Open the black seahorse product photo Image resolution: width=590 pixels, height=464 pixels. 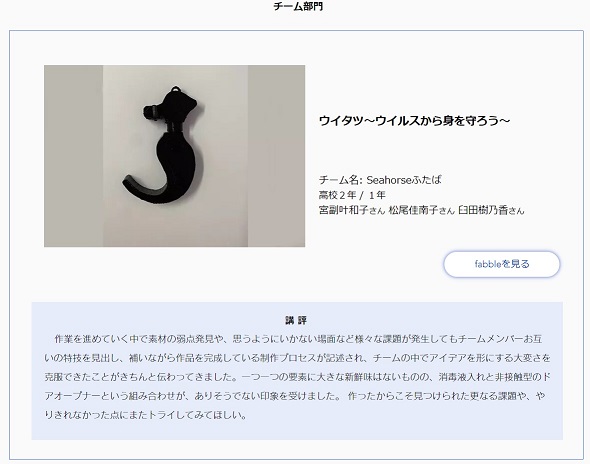click(x=175, y=156)
